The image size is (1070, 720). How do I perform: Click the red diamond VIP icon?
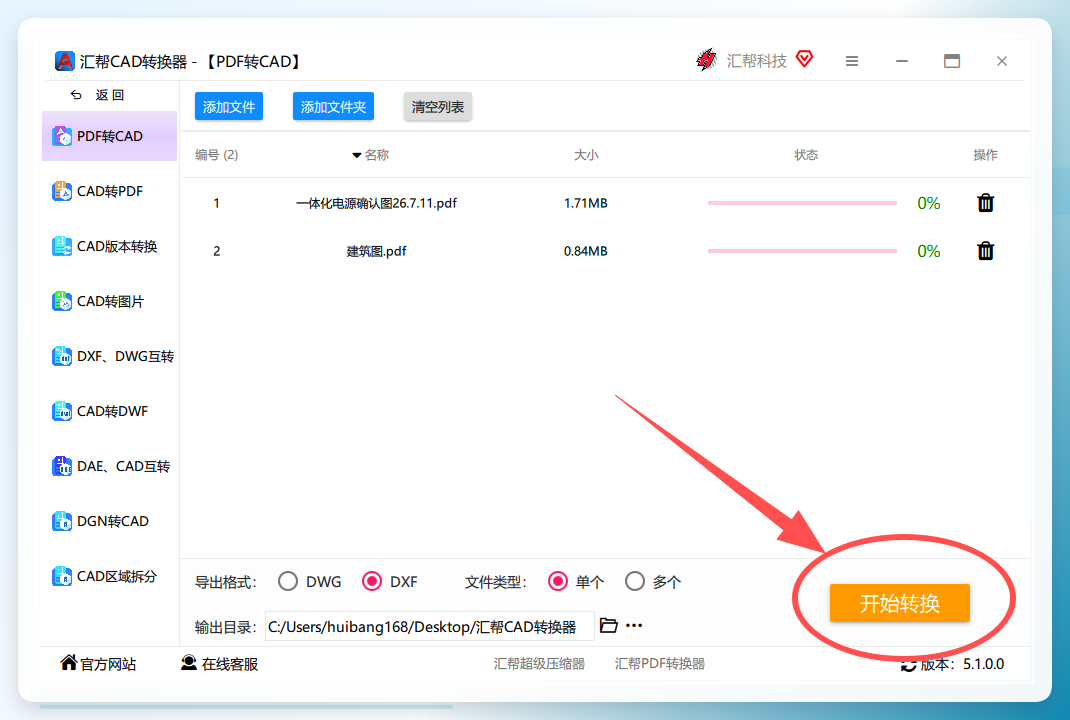(805, 59)
